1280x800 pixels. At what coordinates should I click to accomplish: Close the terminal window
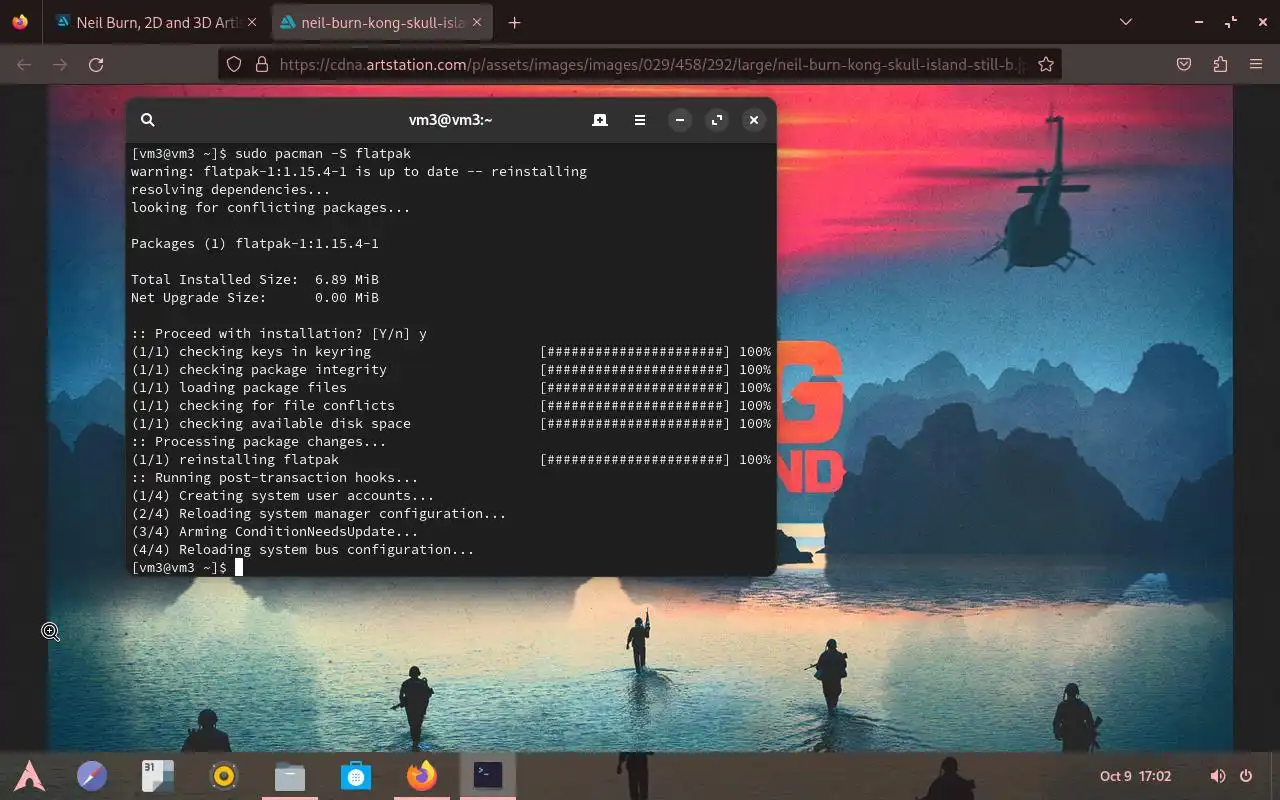(x=754, y=120)
